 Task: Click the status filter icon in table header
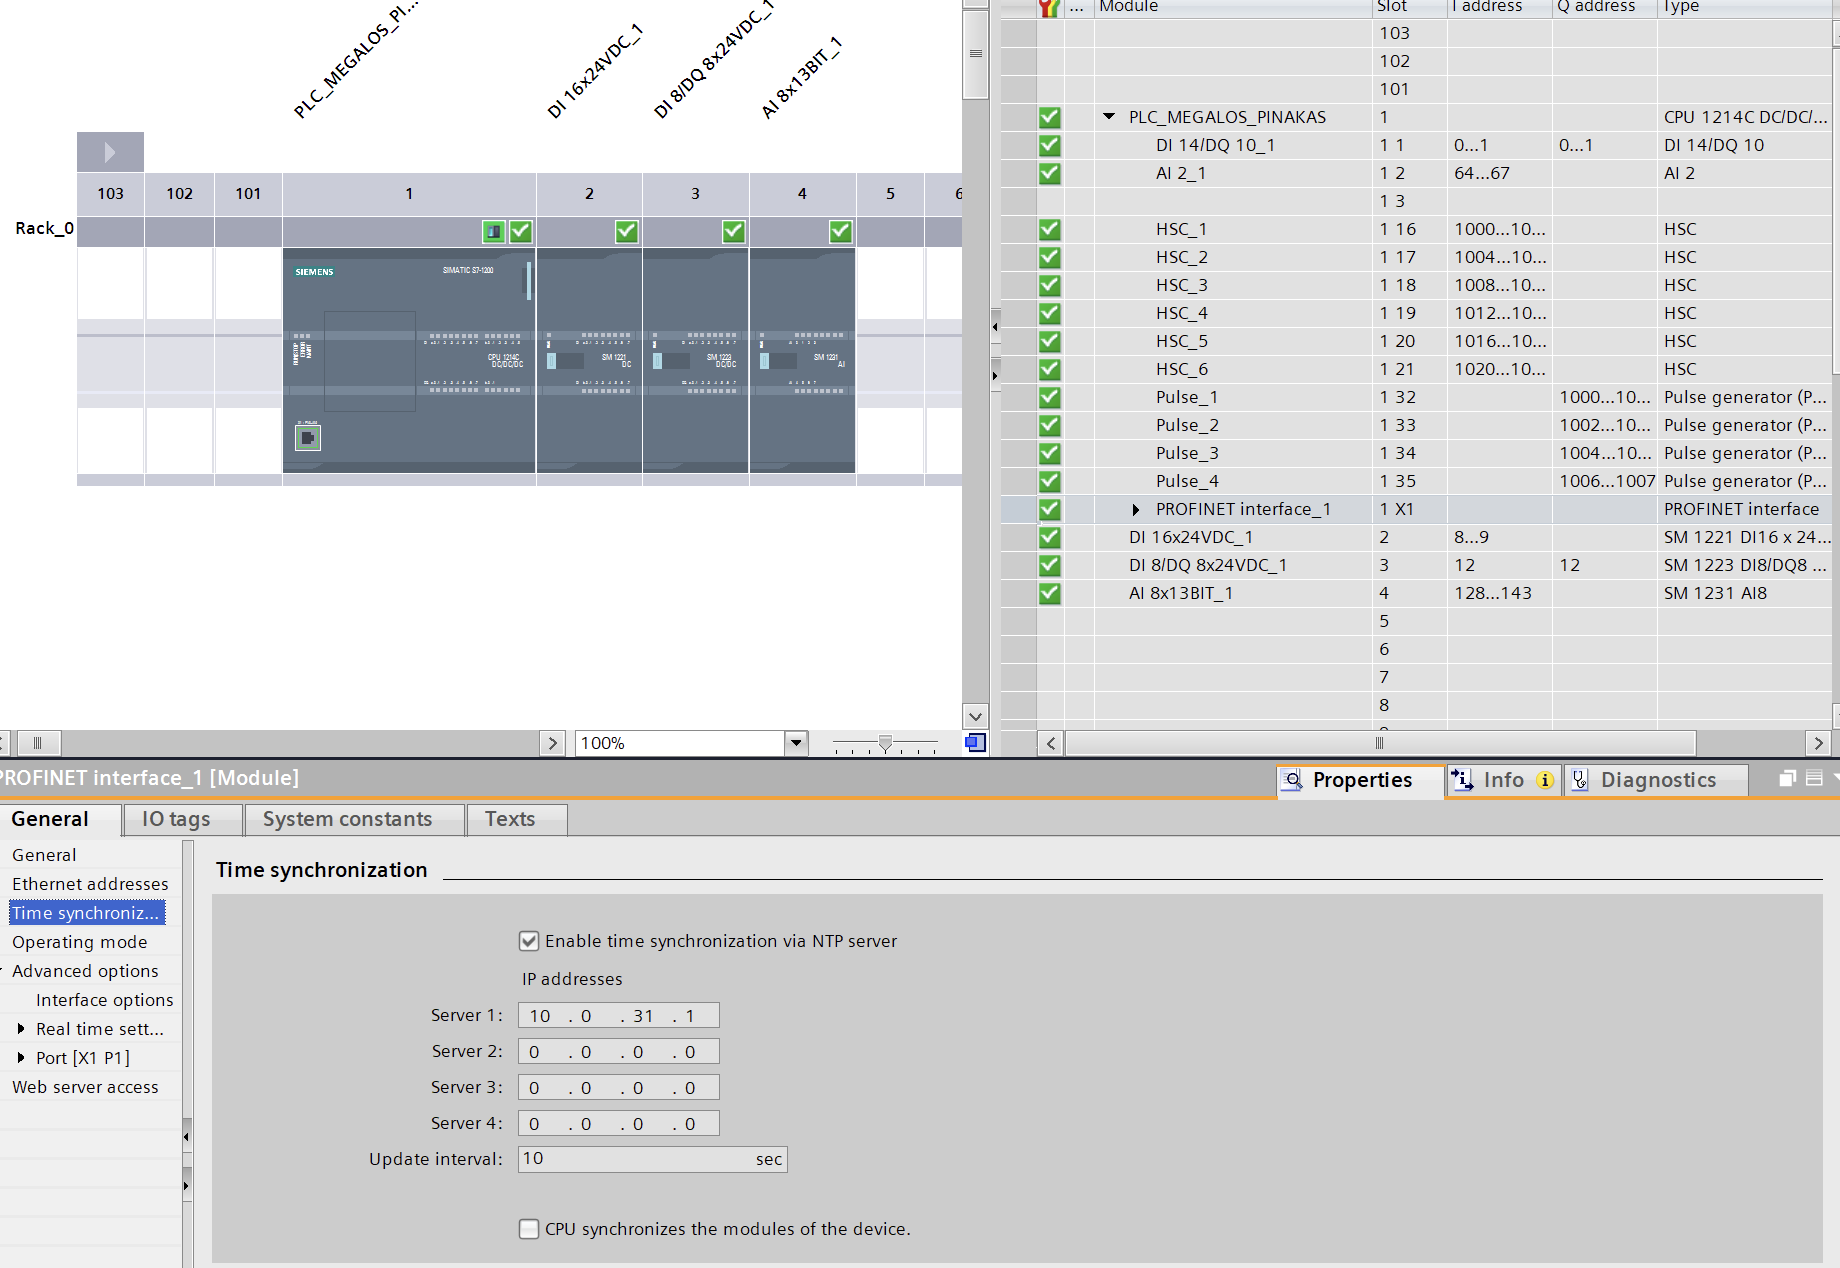[1048, 7]
